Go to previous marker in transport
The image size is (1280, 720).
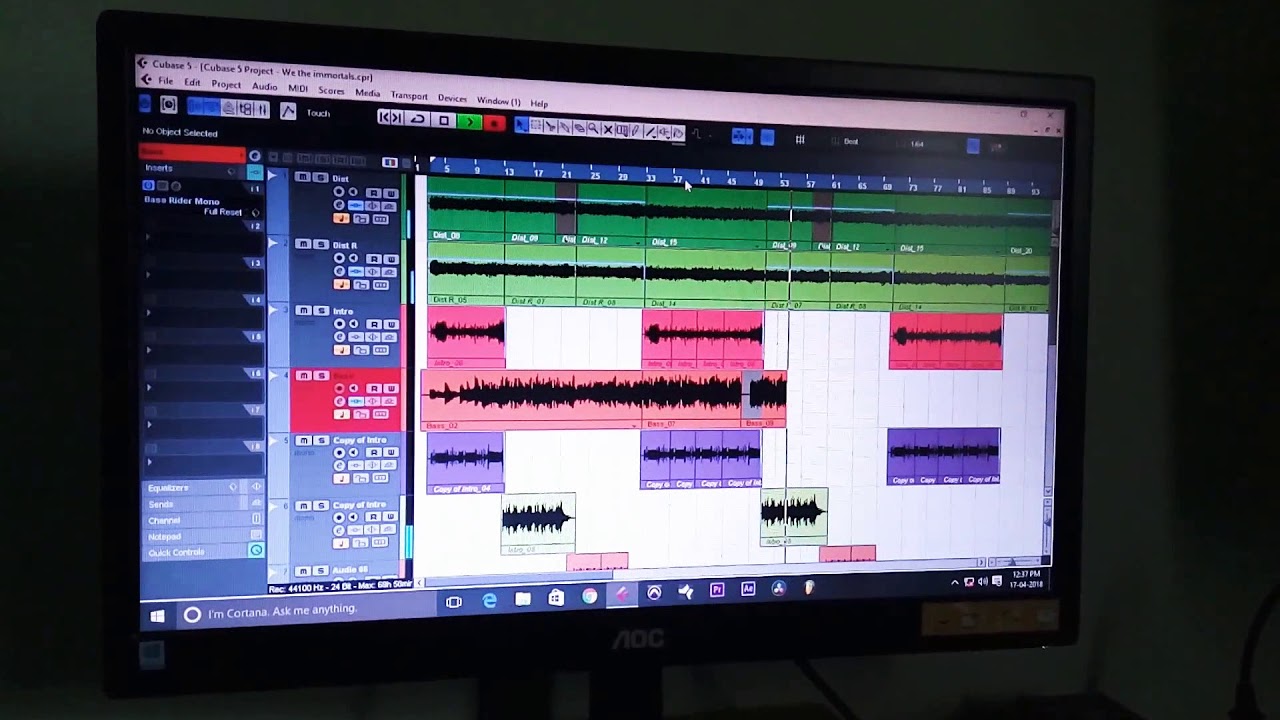(x=383, y=118)
